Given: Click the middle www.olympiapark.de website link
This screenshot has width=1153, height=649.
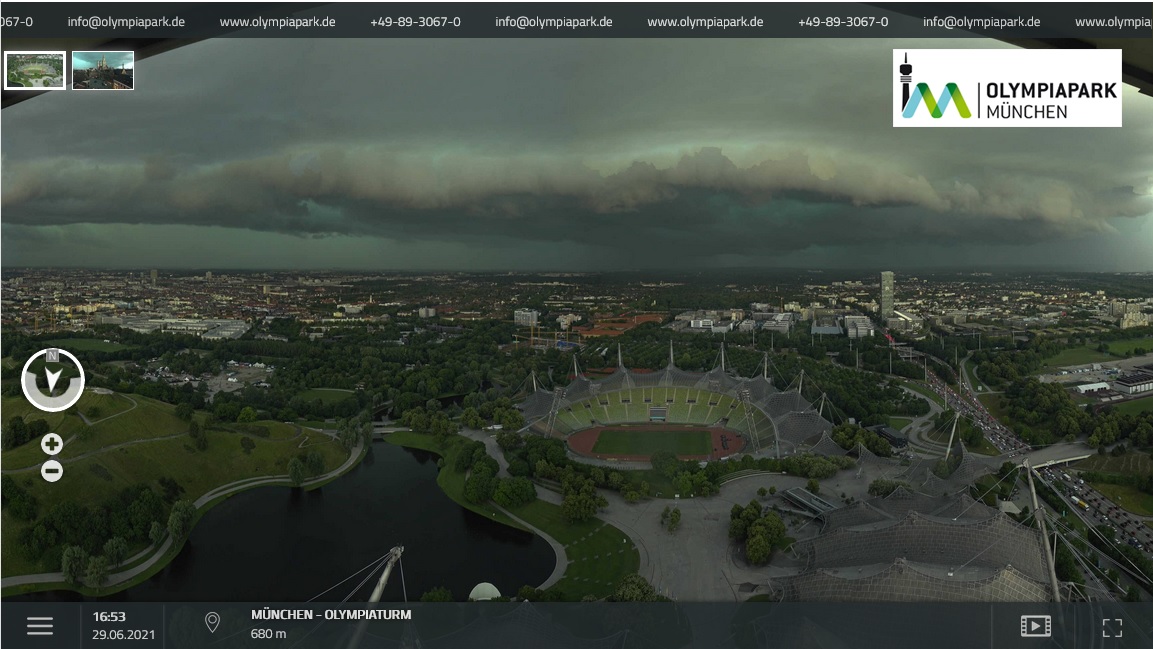Looking at the screenshot, I should click(705, 22).
